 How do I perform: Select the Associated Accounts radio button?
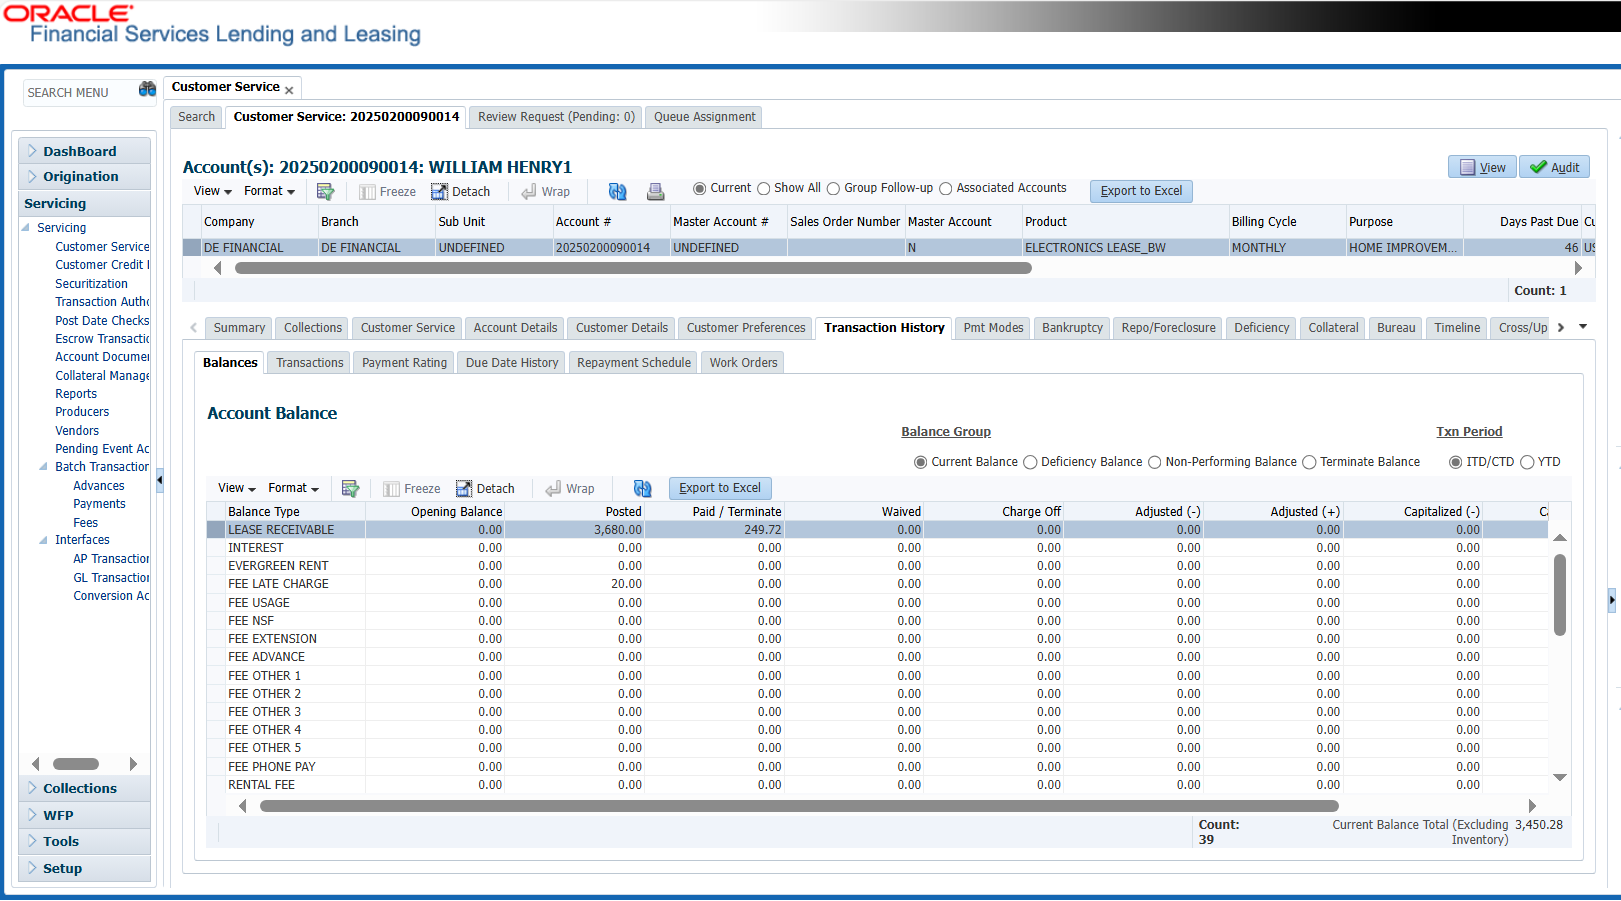click(x=946, y=188)
